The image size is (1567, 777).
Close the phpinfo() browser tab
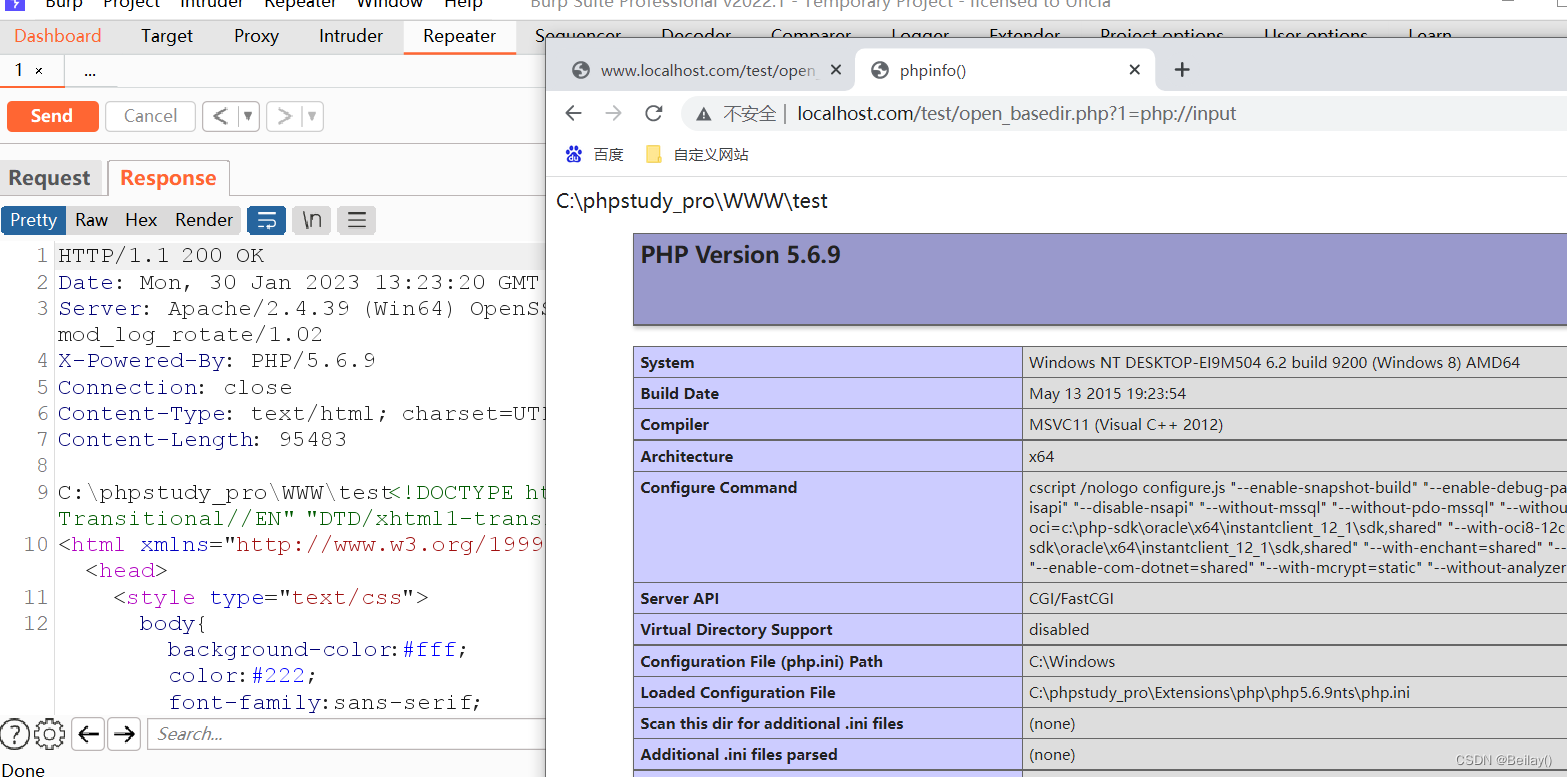point(1135,70)
